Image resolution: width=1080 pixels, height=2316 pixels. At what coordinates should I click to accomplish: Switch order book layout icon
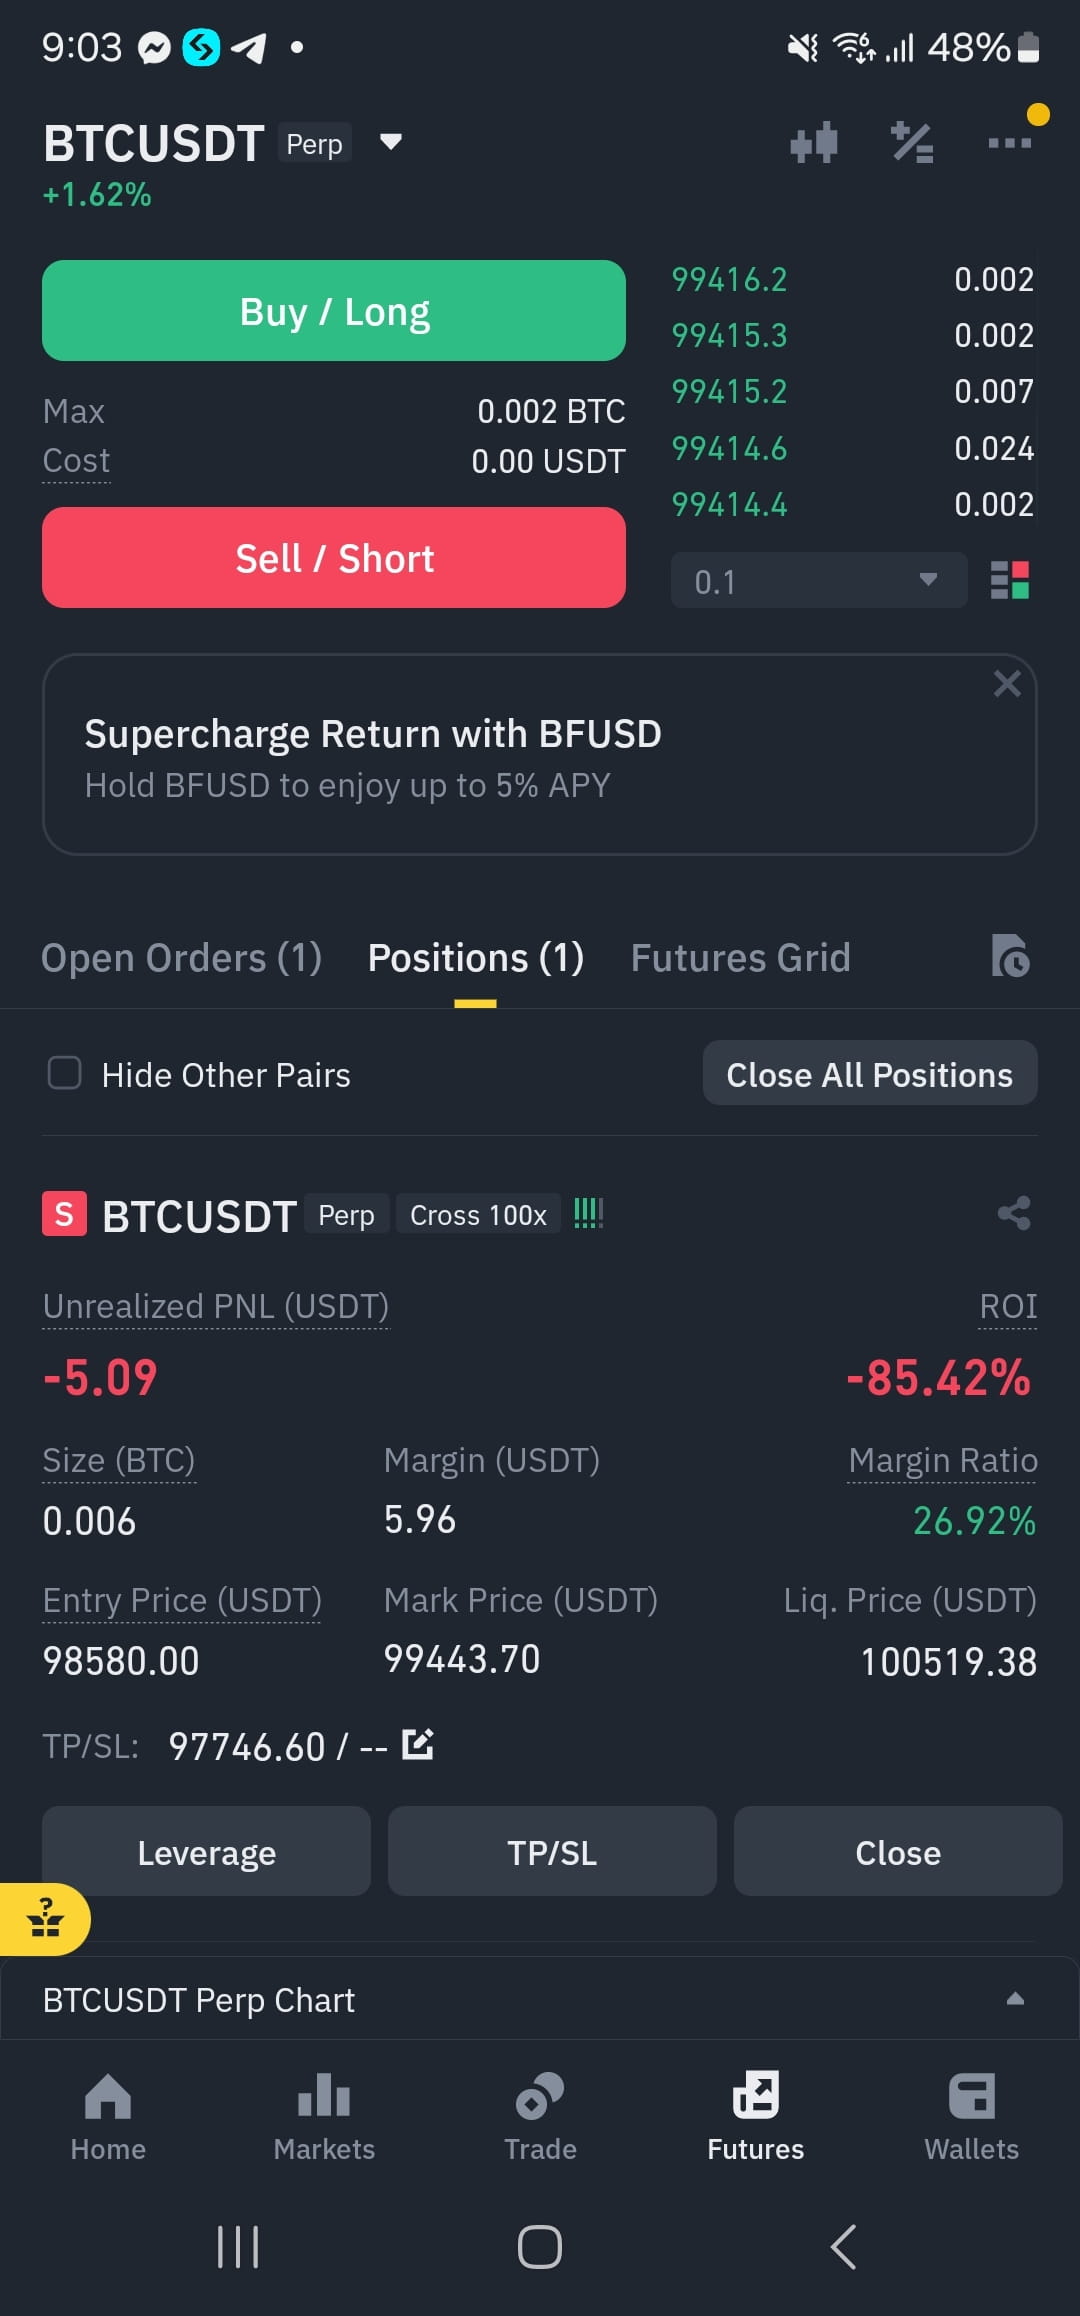pos(1009,580)
